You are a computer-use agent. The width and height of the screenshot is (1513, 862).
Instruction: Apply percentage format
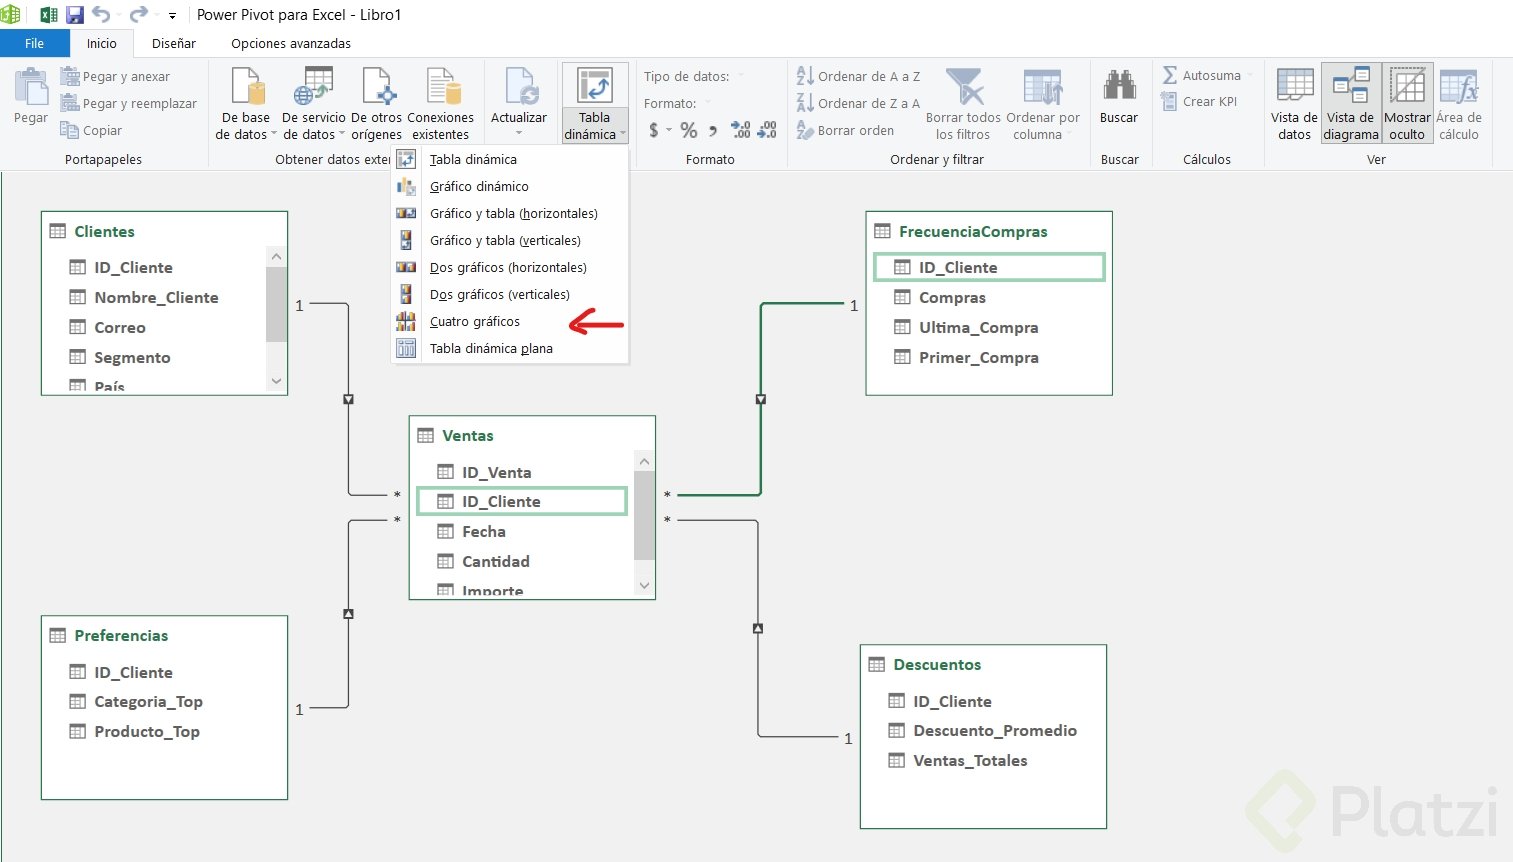pos(689,130)
